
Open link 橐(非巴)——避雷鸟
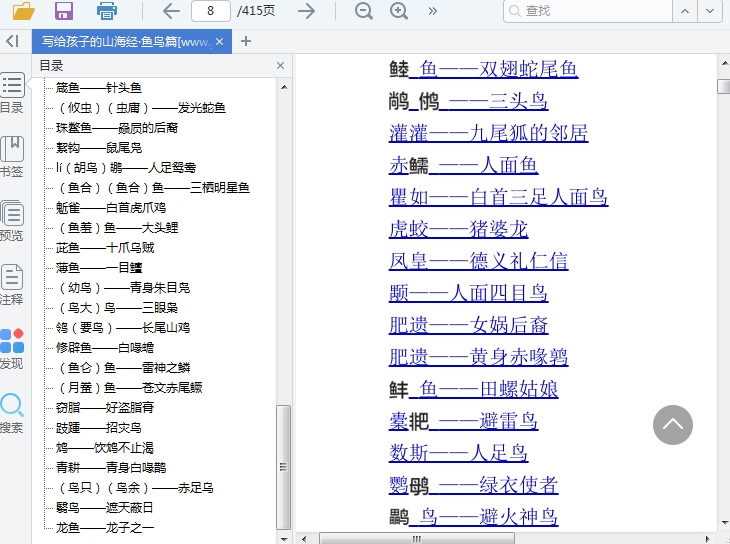tap(464, 421)
